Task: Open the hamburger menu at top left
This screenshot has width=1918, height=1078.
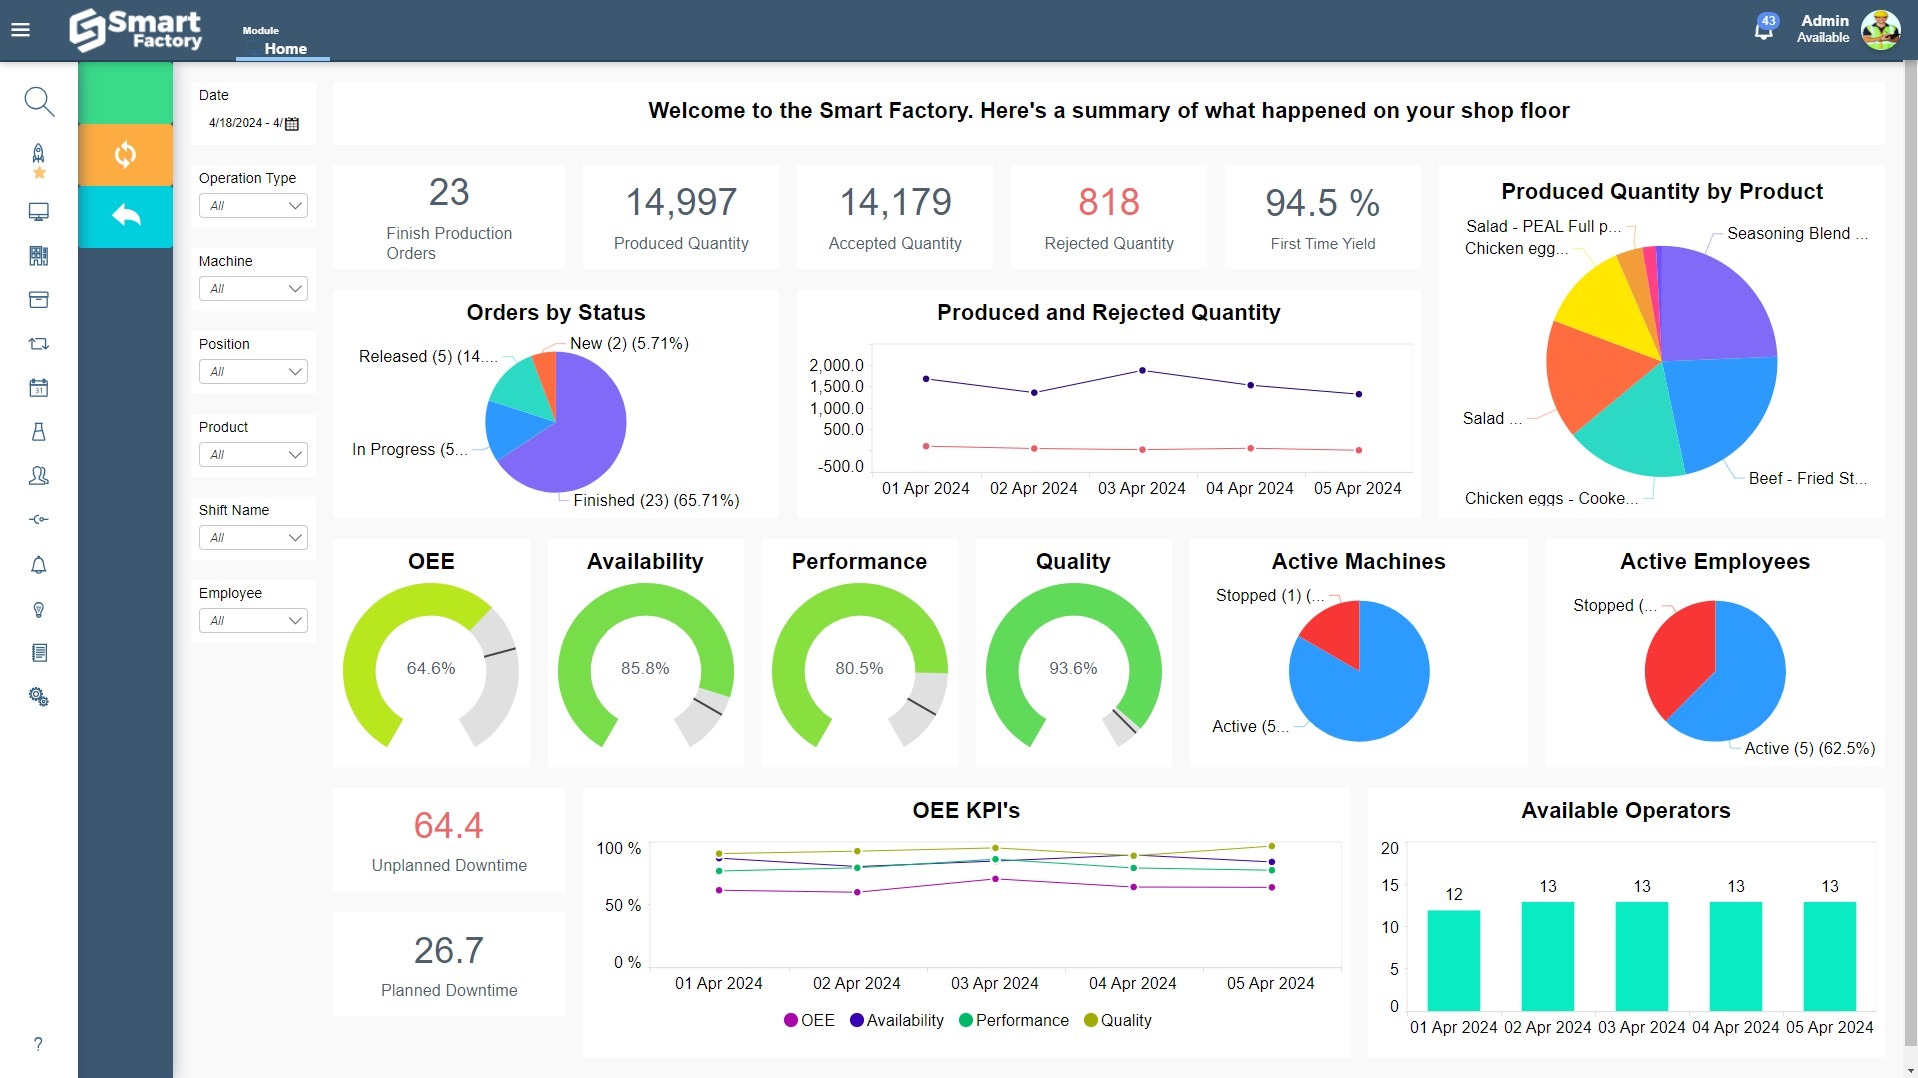Action: tap(20, 30)
